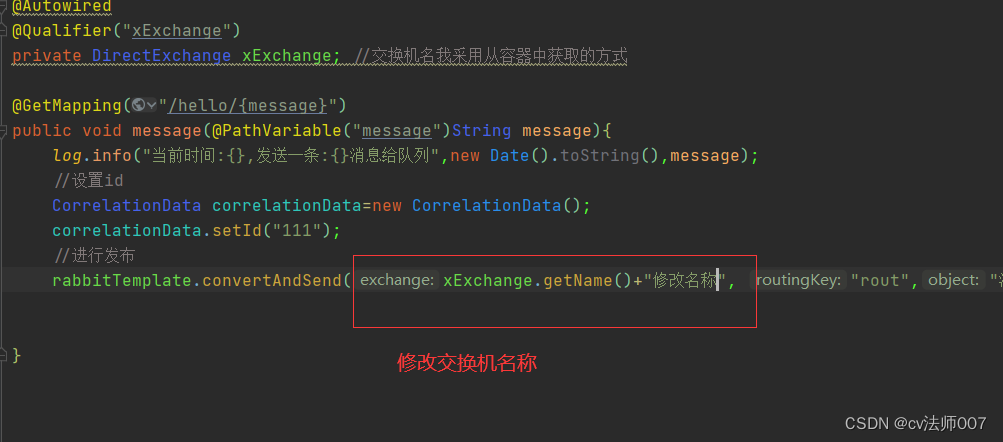Open the chevron dropdown next to globe icon
Viewport: 1003px width, 442px height.
point(152,105)
